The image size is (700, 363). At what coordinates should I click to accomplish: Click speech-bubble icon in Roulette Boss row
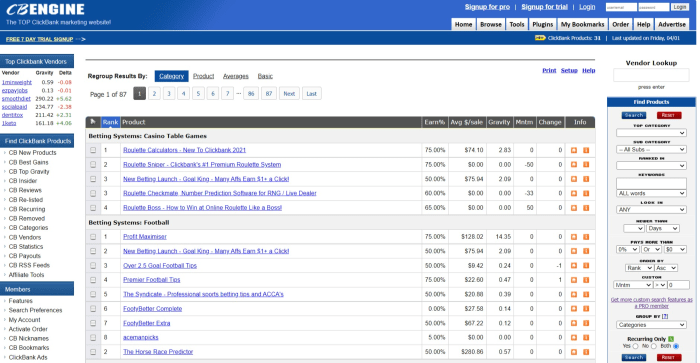[x=574, y=208]
